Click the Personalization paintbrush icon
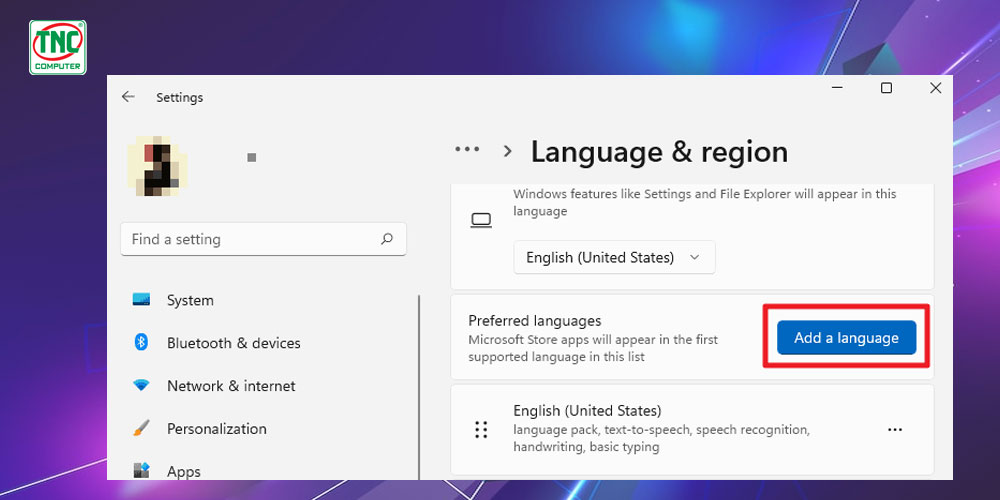 point(141,428)
